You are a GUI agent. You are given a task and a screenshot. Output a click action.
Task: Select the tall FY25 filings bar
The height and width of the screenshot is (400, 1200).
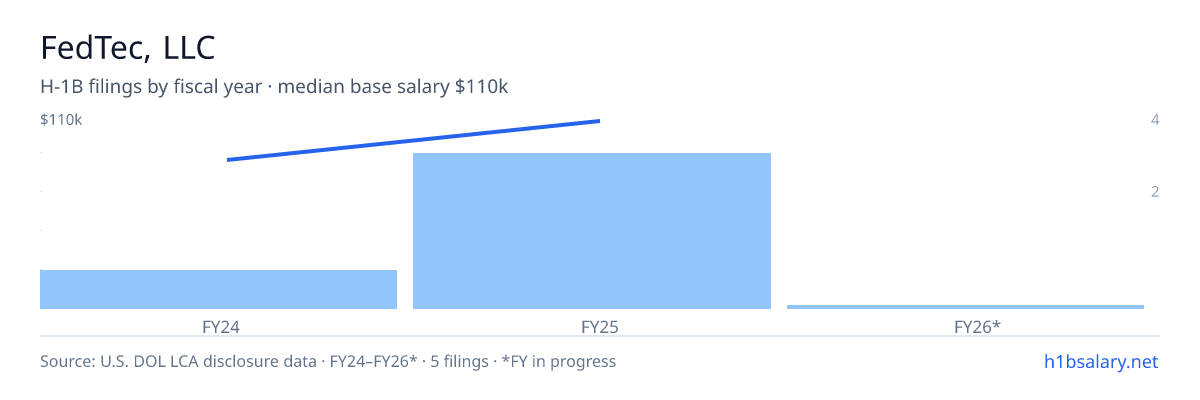coord(592,231)
